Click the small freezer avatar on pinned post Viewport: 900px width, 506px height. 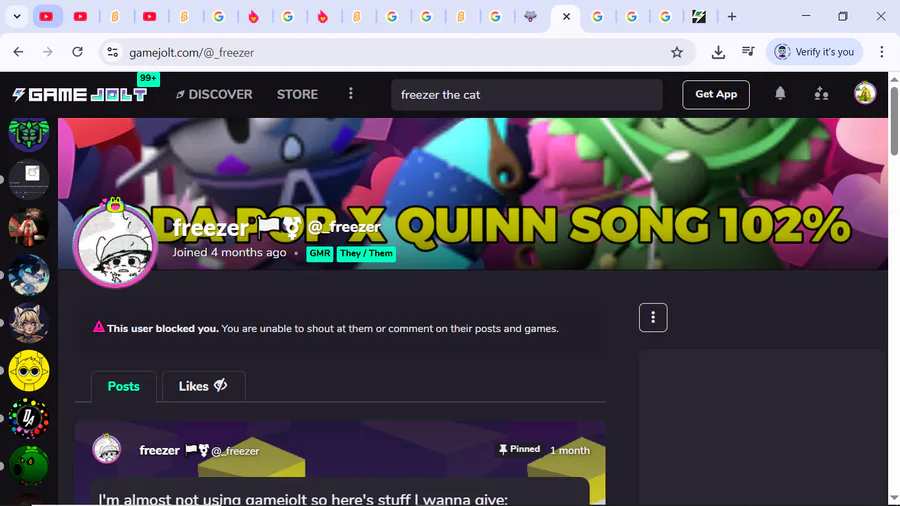[x=107, y=449]
